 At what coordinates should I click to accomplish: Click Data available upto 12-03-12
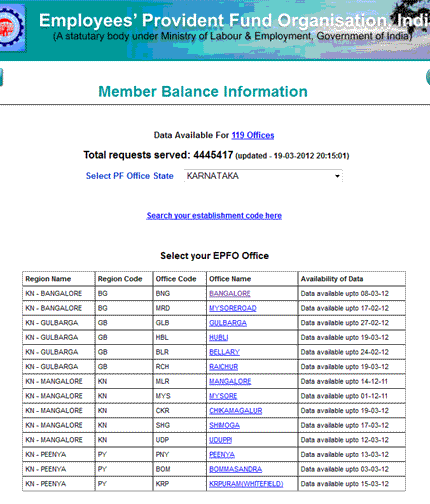344,440
